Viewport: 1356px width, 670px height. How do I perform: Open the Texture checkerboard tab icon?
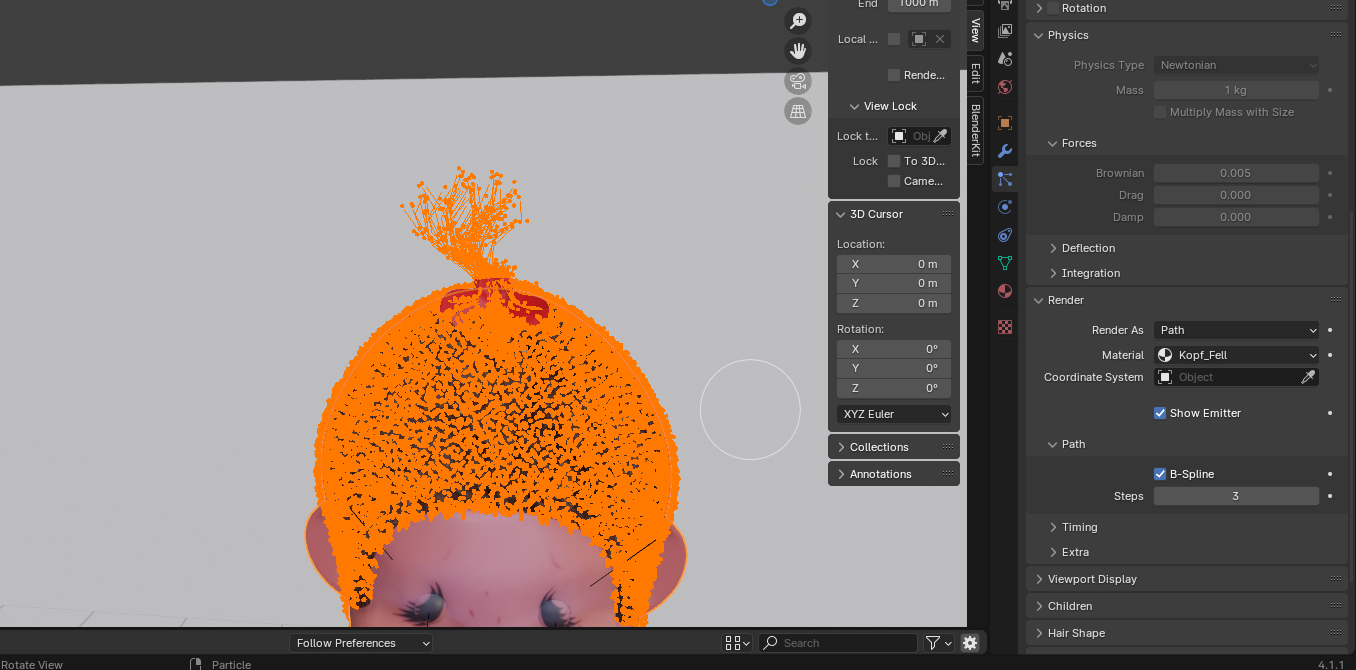[1005, 327]
